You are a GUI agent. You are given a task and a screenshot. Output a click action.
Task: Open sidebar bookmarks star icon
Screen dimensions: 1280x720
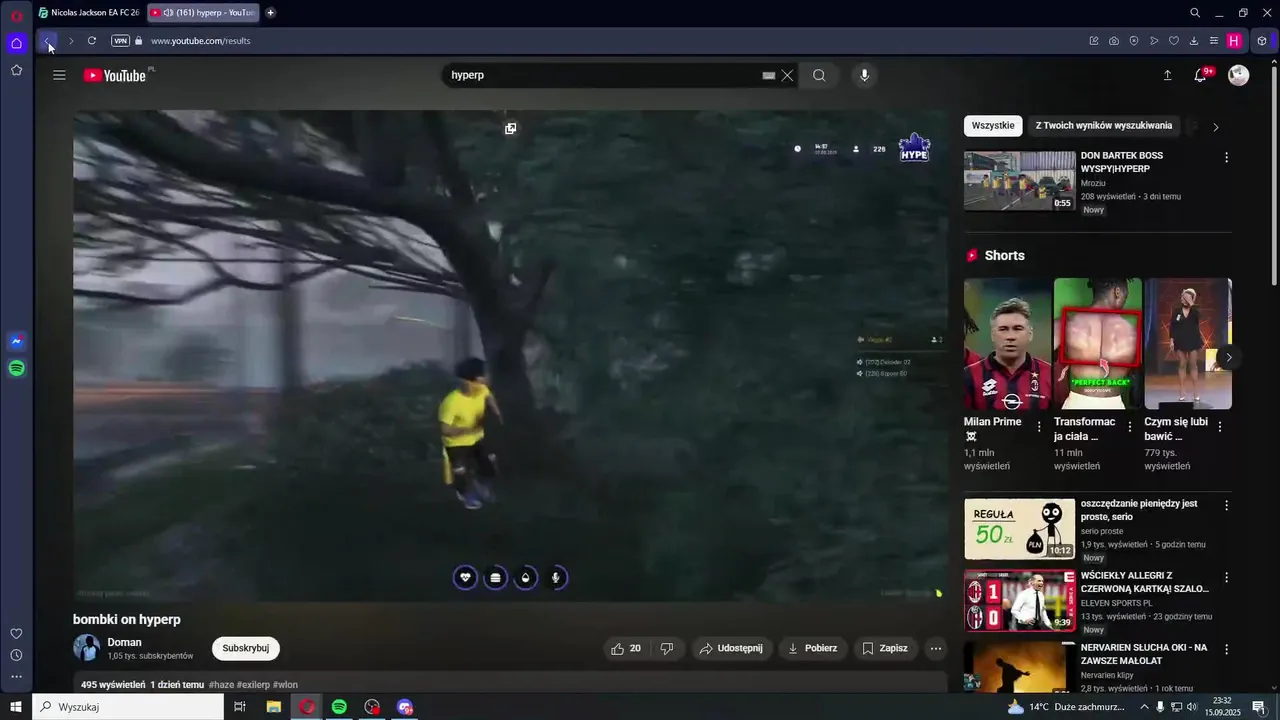point(16,70)
